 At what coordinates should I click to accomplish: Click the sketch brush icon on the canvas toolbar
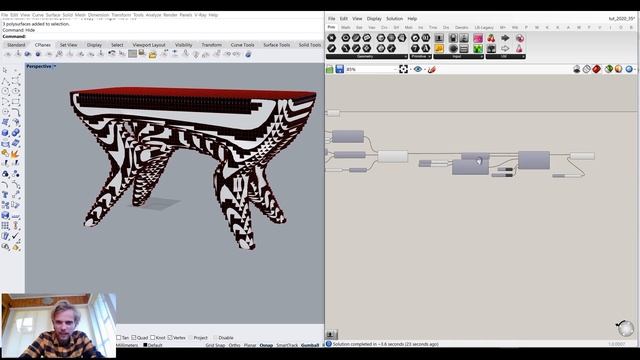coord(431,69)
